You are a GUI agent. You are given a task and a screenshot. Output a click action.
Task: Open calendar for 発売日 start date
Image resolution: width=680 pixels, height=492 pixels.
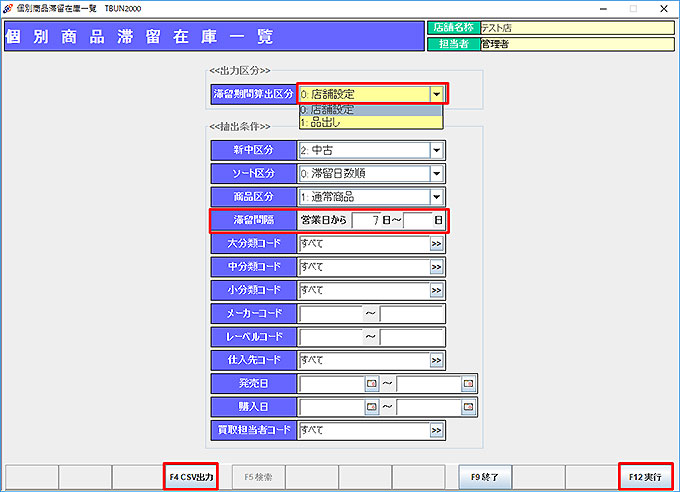(x=372, y=384)
